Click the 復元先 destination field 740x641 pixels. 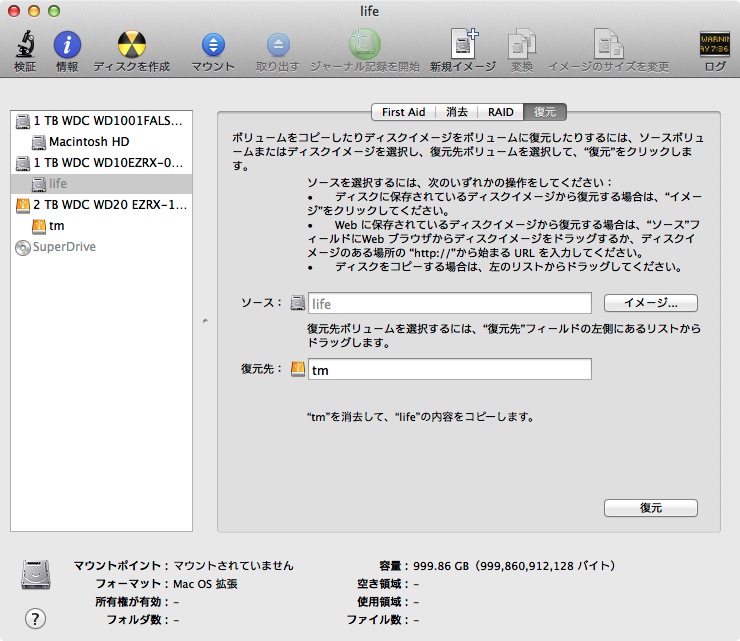click(x=449, y=370)
